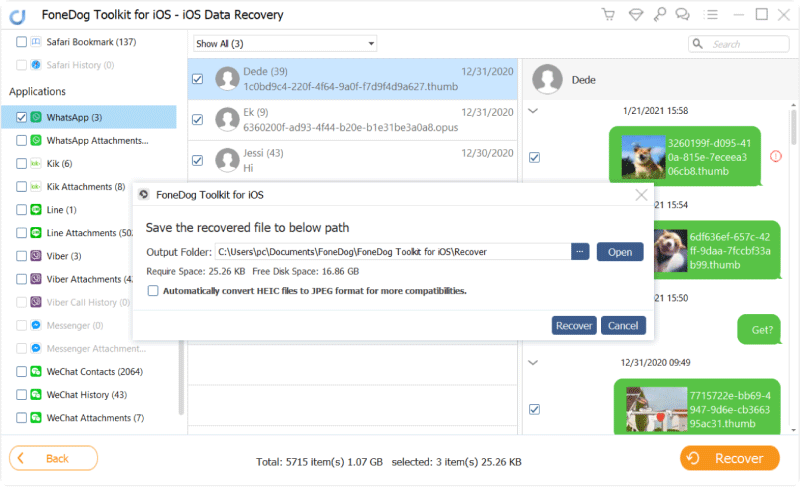
Task: Click the Line Attachments icon
Action: [x=36, y=233]
